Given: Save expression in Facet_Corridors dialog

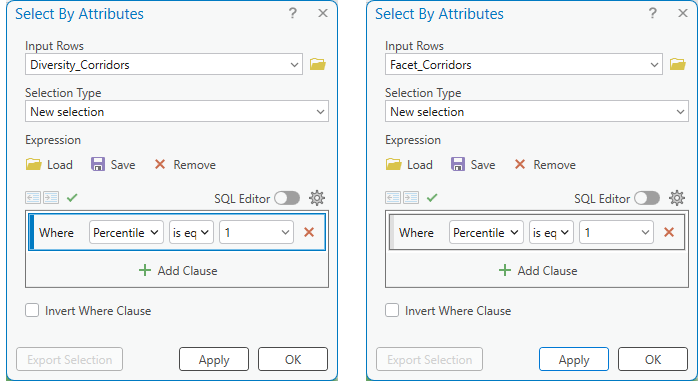Looking at the screenshot, I should tap(473, 165).
